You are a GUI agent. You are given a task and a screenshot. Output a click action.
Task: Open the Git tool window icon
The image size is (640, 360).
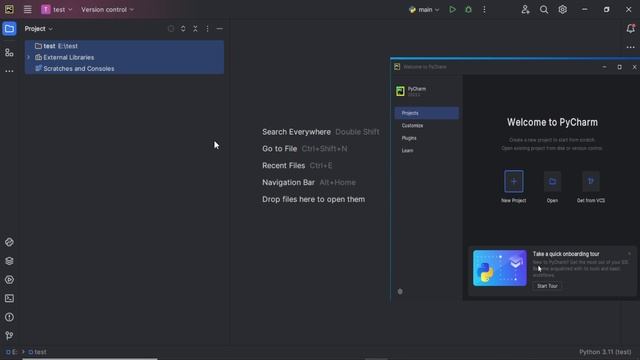[9, 336]
